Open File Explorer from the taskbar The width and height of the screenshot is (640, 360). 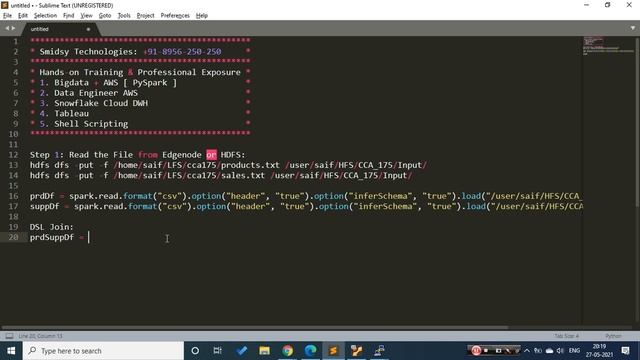[x=264, y=351]
